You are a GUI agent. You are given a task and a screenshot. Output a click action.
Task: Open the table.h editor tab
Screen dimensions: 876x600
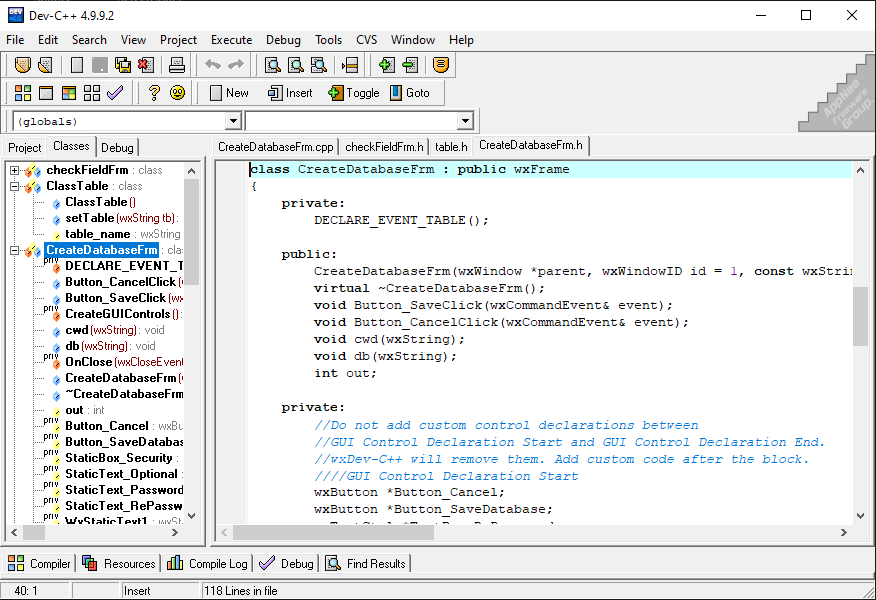tap(451, 147)
